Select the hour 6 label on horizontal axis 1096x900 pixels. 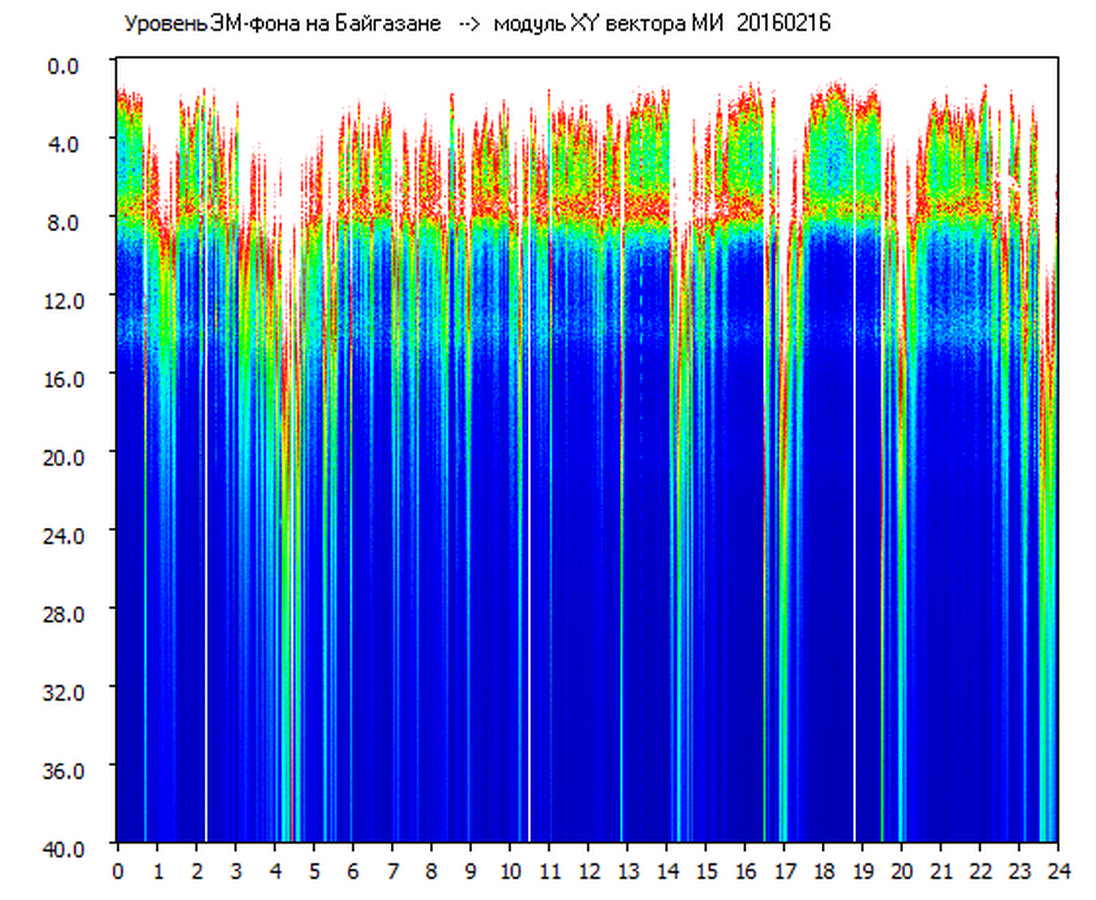[x=353, y=871]
